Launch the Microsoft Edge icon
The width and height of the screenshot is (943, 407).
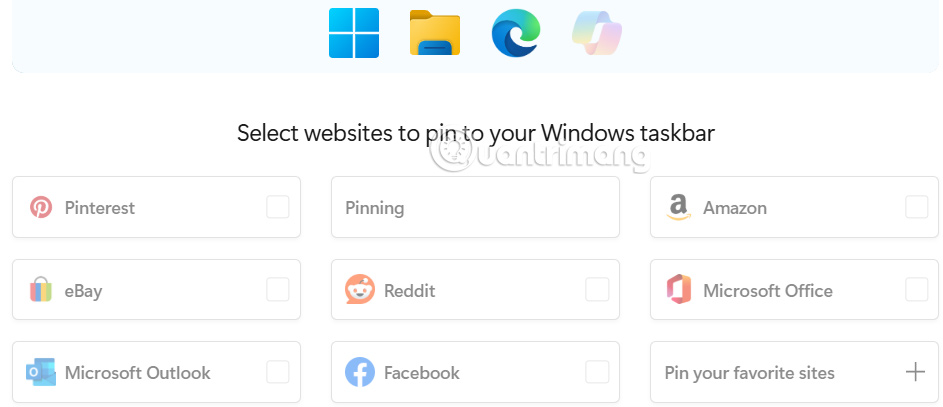[x=516, y=33]
